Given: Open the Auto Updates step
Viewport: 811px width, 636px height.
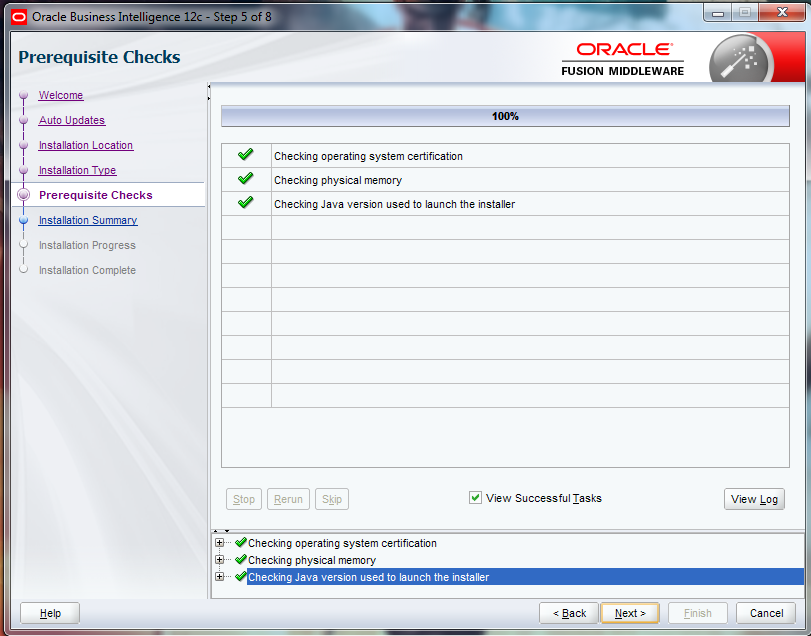Looking at the screenshot, I should pyautogui.click(x=72, y=120).
